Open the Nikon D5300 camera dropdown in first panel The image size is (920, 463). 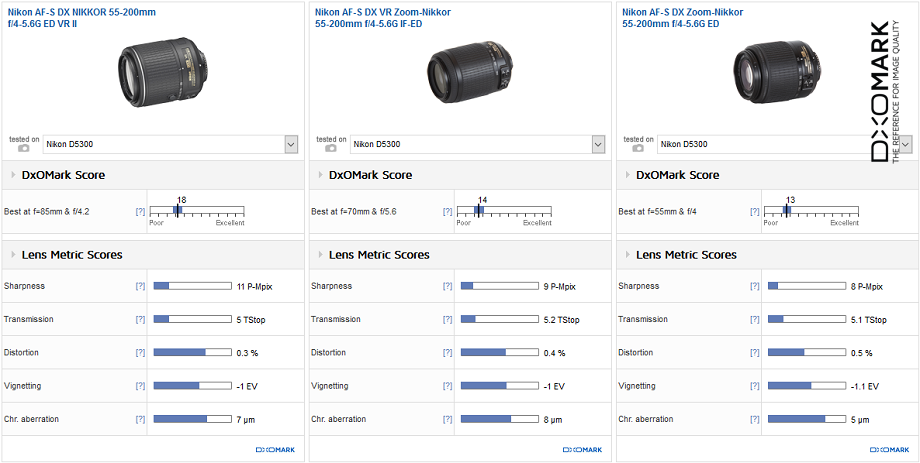291,145
